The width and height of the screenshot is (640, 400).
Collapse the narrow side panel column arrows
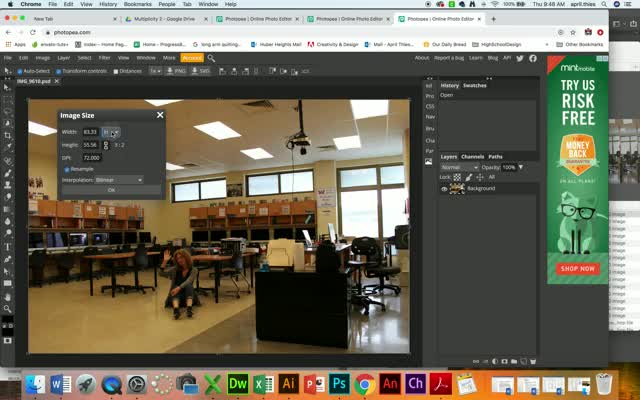[x=429, y=78]
